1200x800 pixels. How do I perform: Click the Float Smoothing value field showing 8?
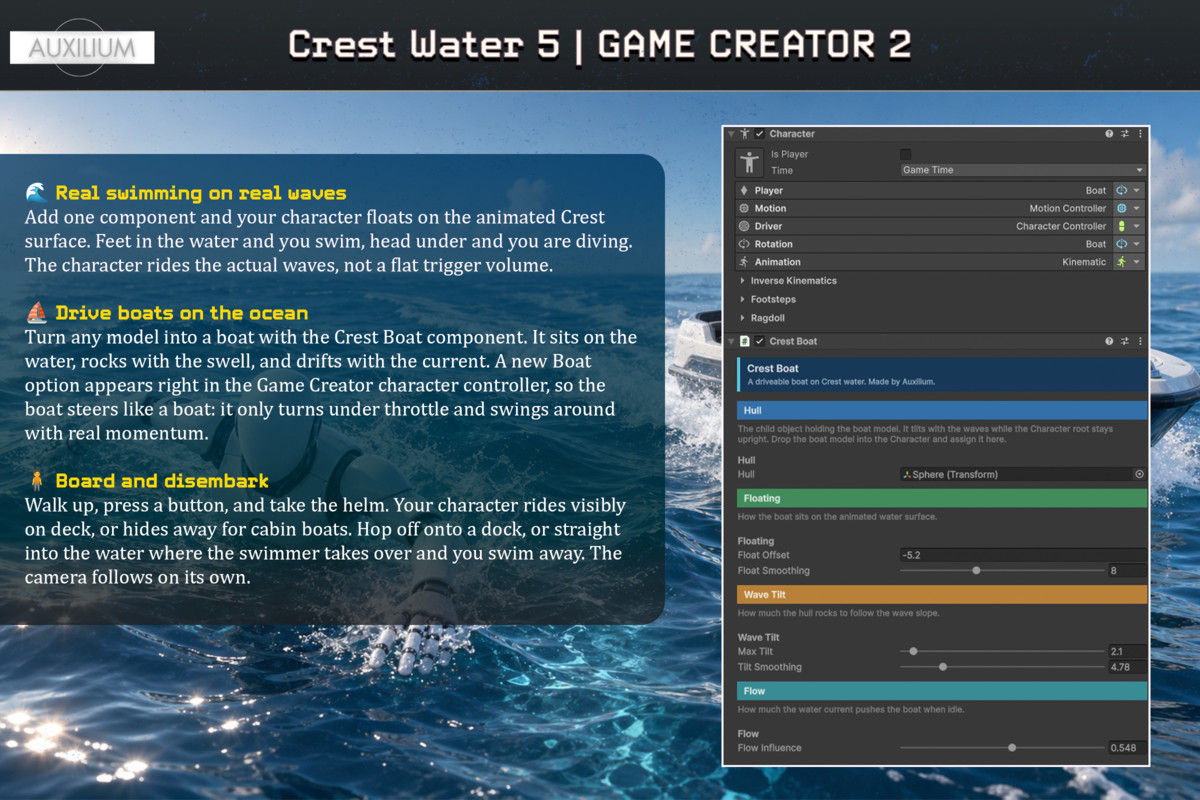1127,571
